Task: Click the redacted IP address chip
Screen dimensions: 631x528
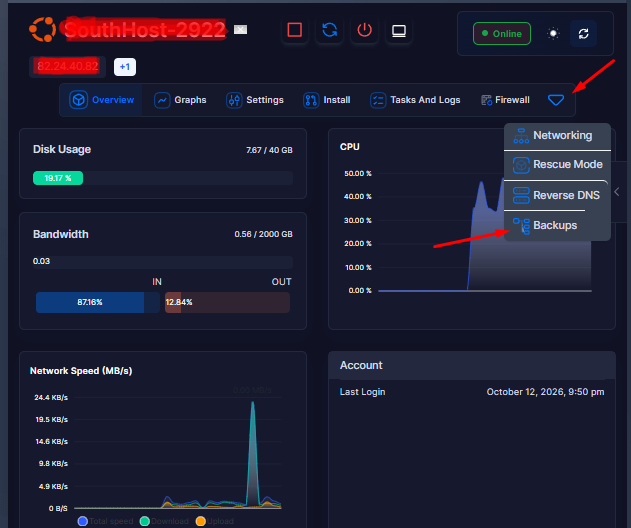Action: click(68, 66)
